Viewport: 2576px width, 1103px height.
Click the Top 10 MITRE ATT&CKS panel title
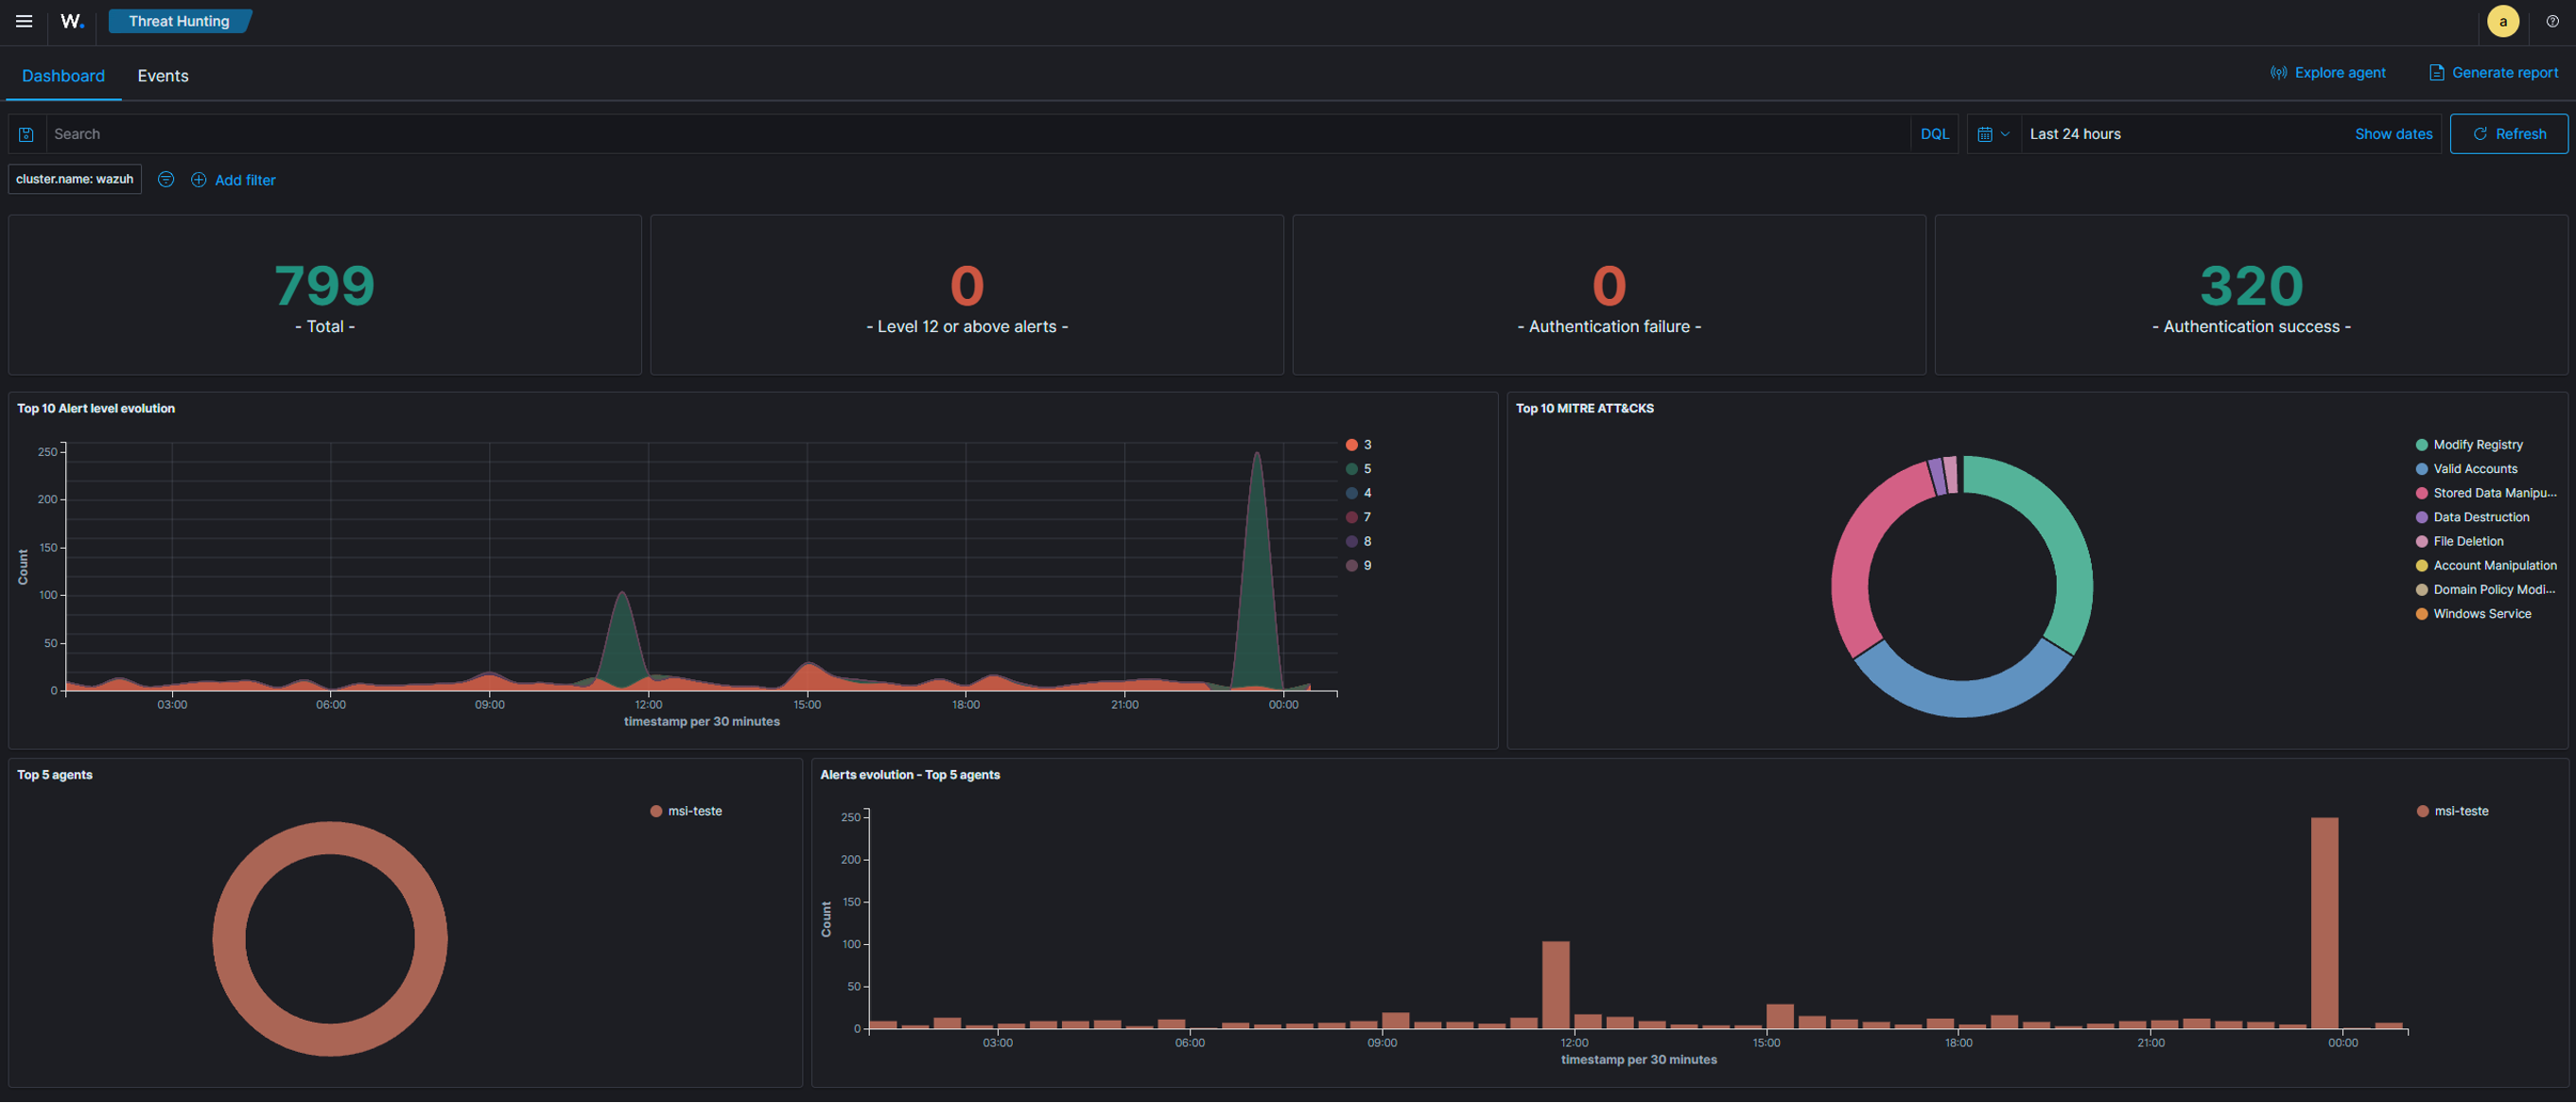tap(1584, 409)
